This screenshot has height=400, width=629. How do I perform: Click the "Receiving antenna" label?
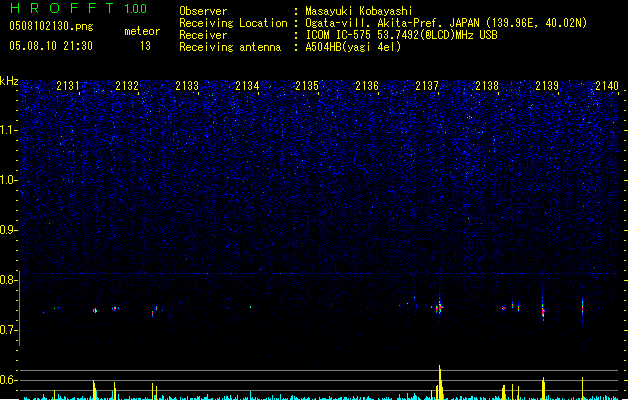(230, 47)
